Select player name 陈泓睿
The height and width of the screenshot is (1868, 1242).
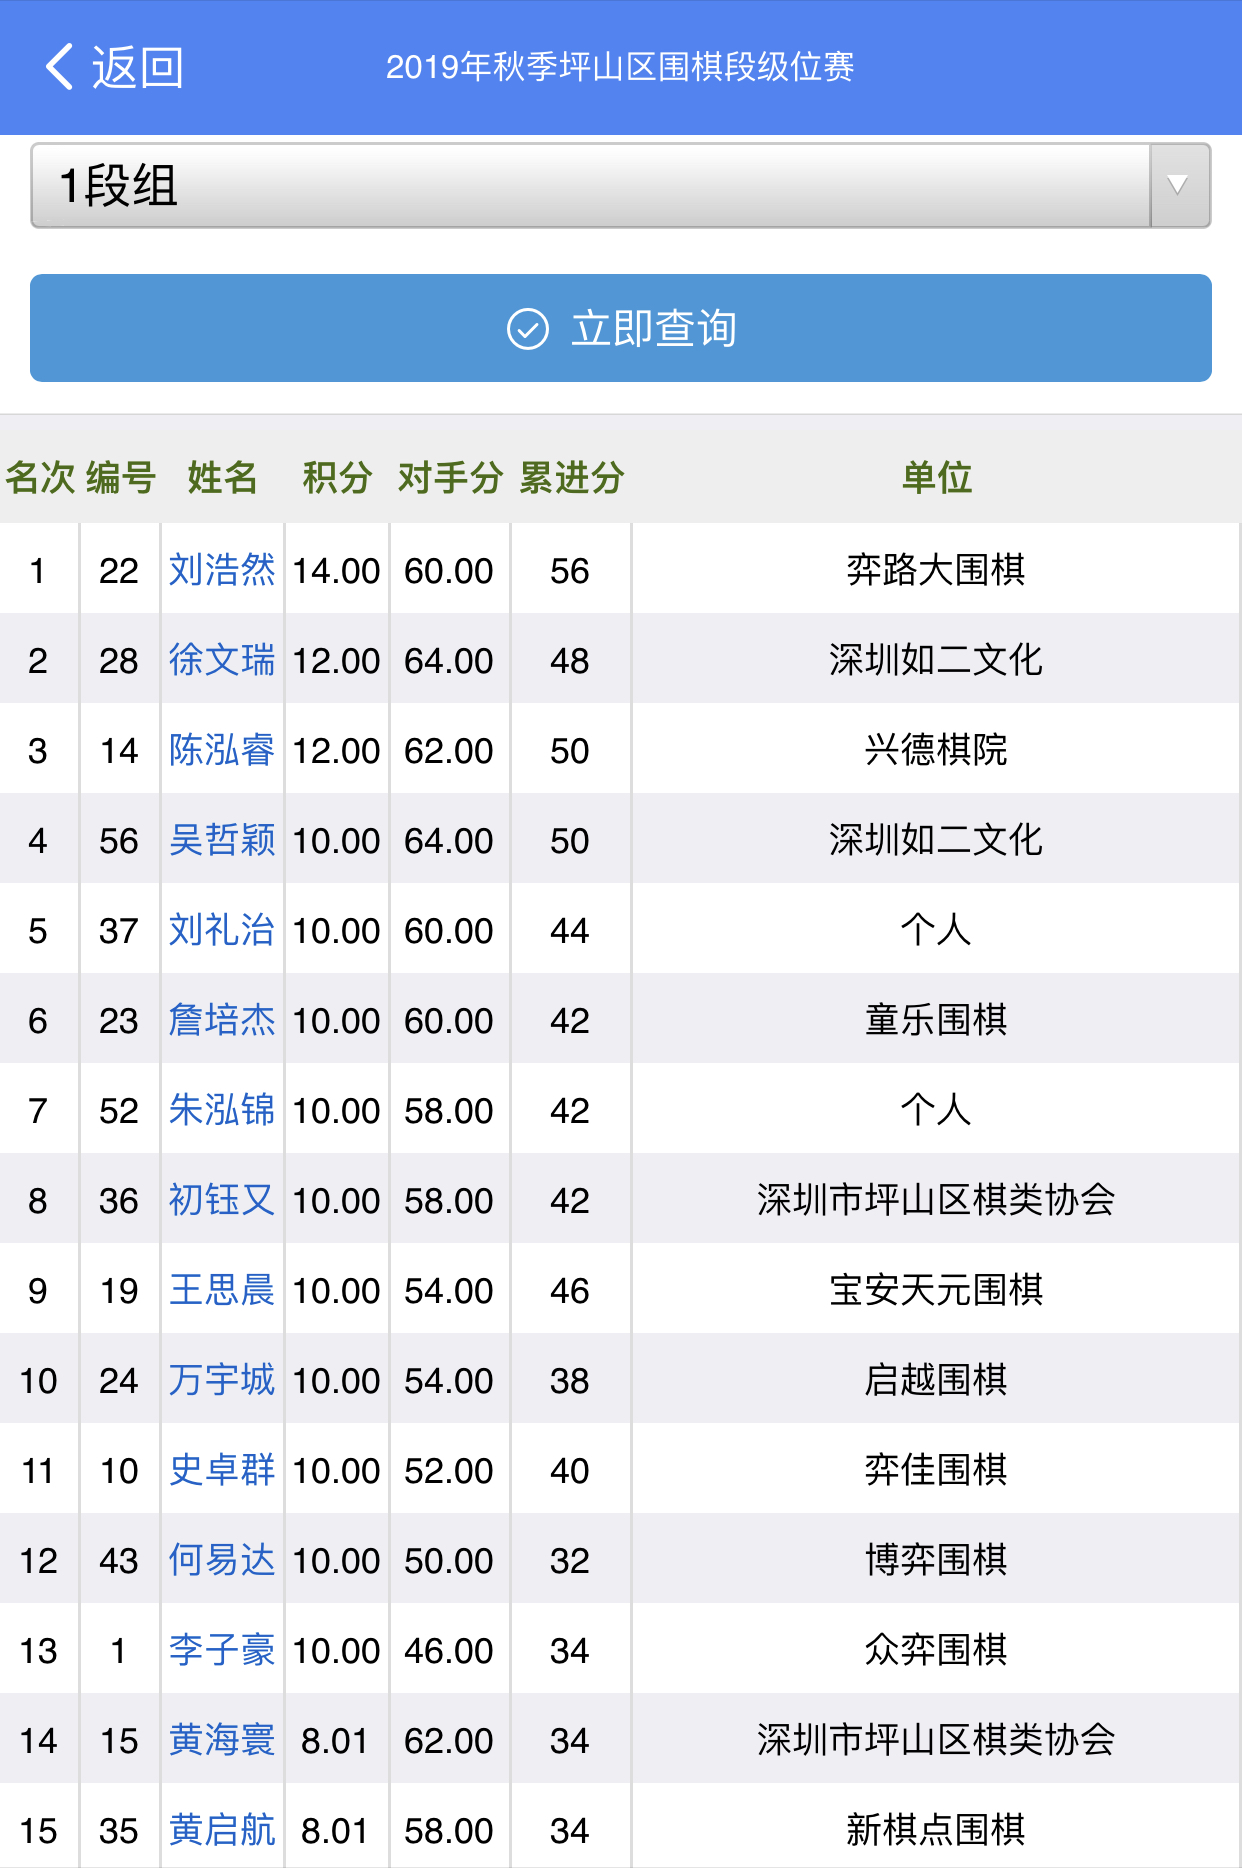click(221, 750)
